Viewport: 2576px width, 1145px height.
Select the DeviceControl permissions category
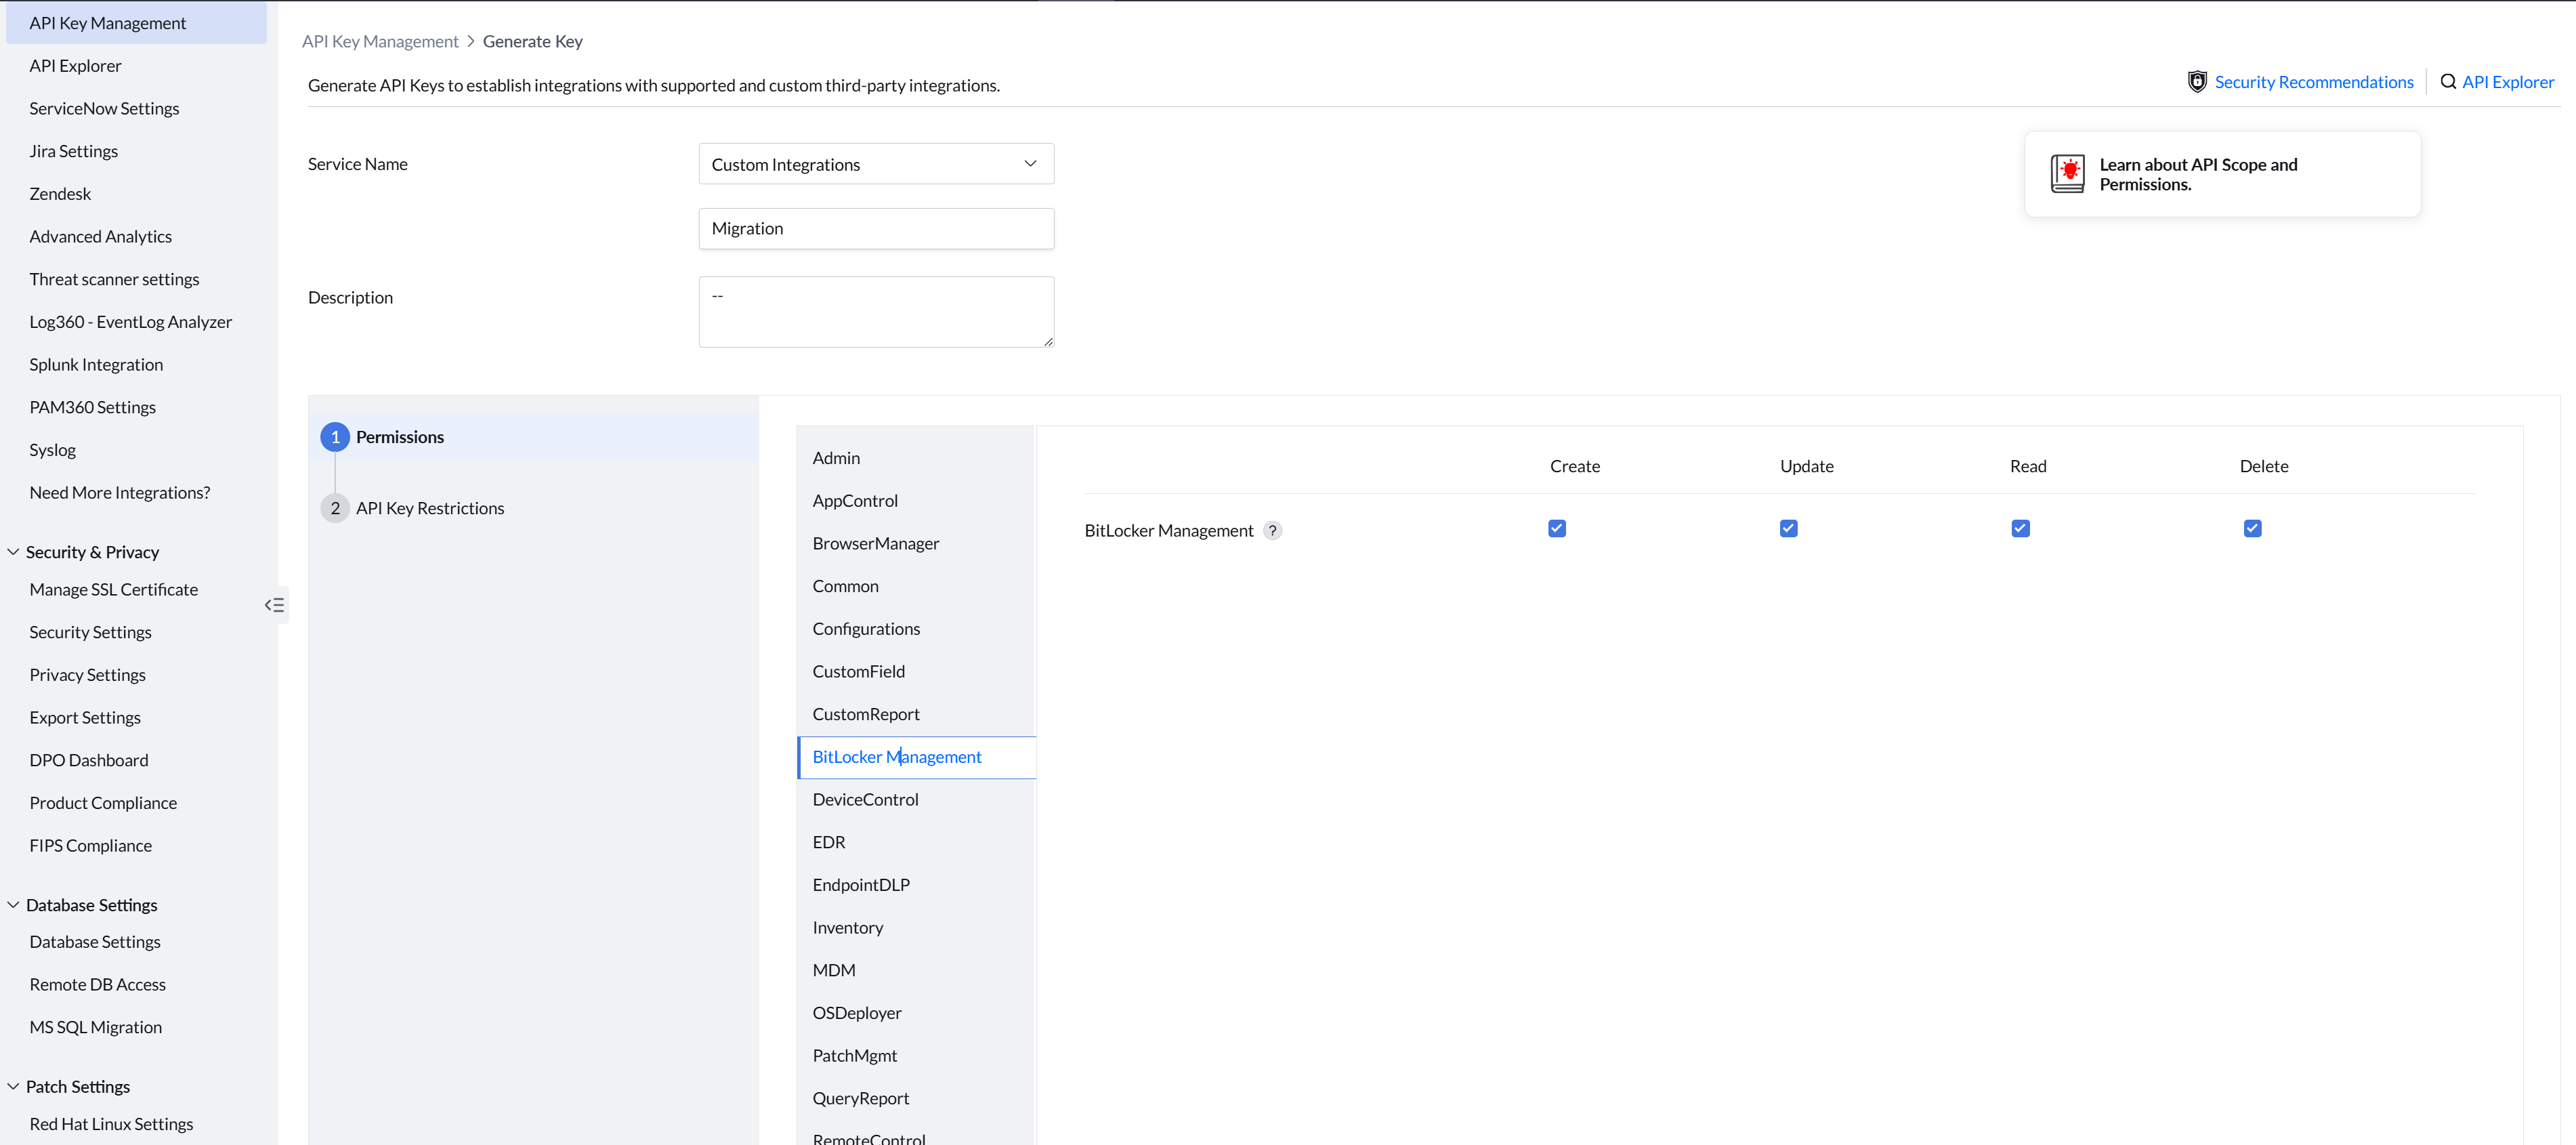point(865,799)
